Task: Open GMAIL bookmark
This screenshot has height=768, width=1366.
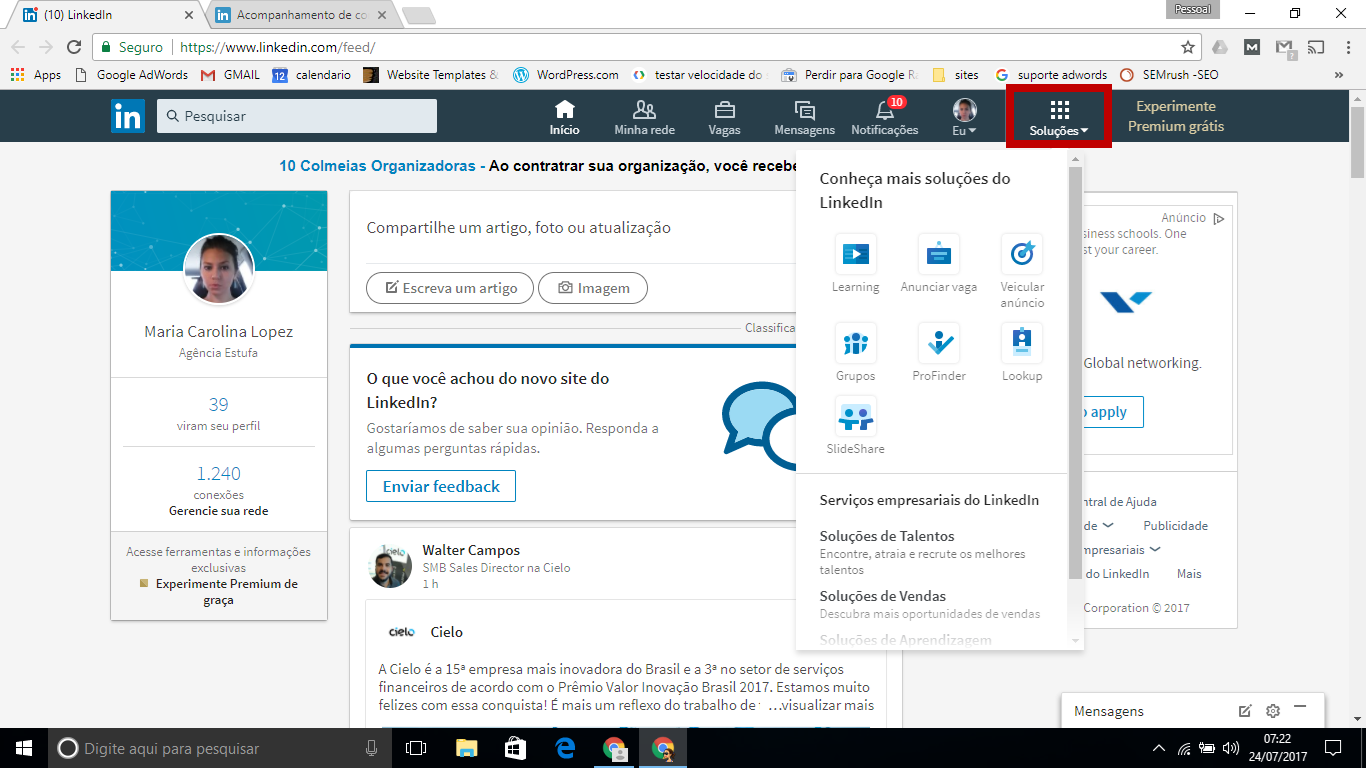Action: 231,75
